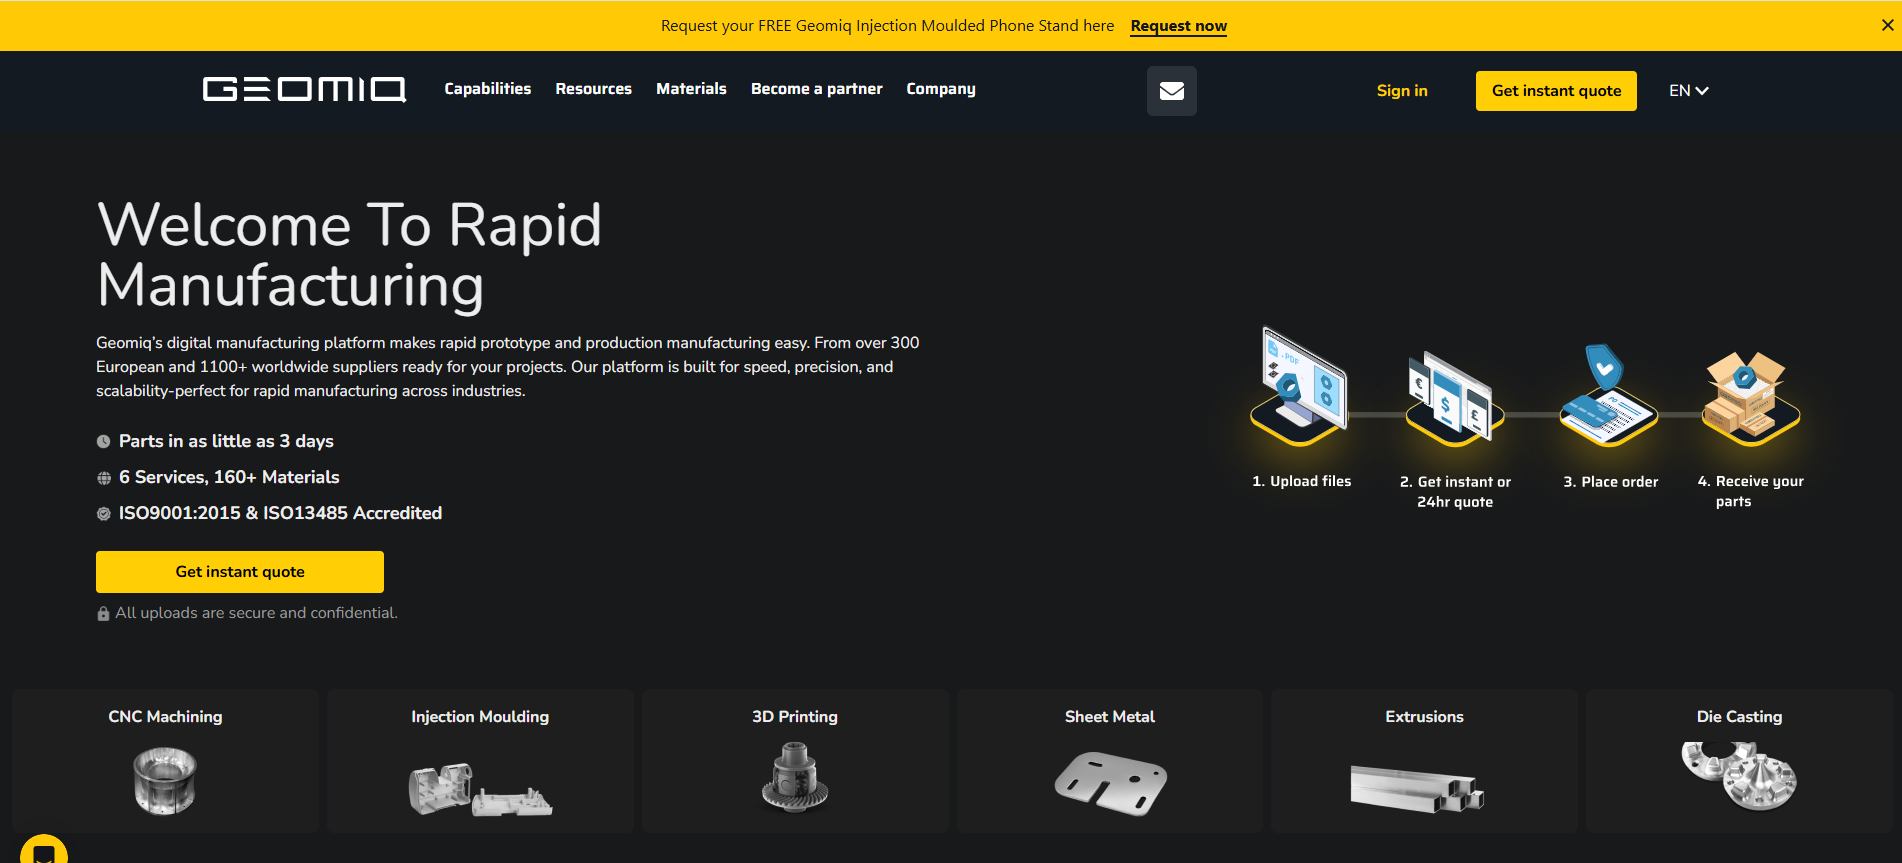Open the Materials menu

point(691,89)
